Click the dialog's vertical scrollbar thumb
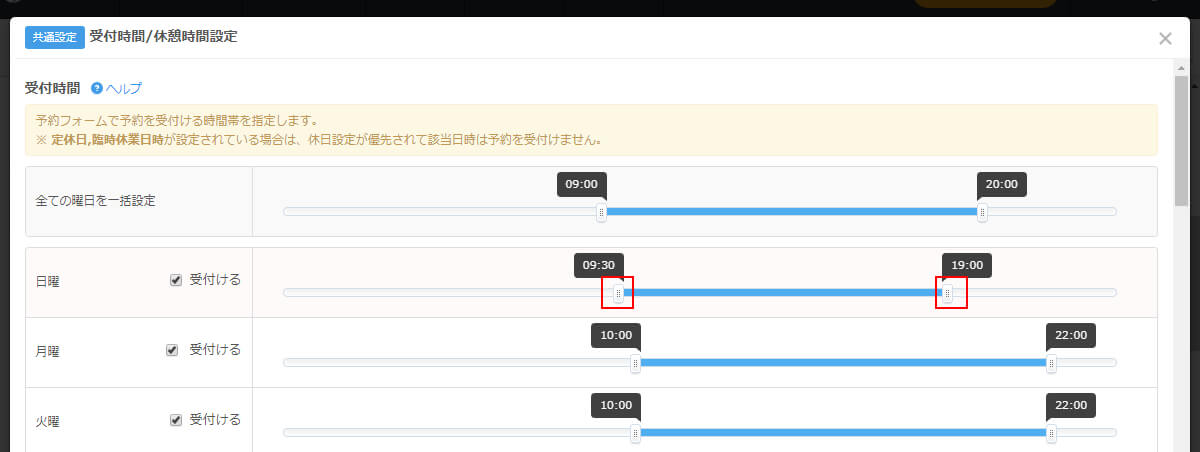Viewport: 1200px width, 452px height. (x=1181, y=140)
